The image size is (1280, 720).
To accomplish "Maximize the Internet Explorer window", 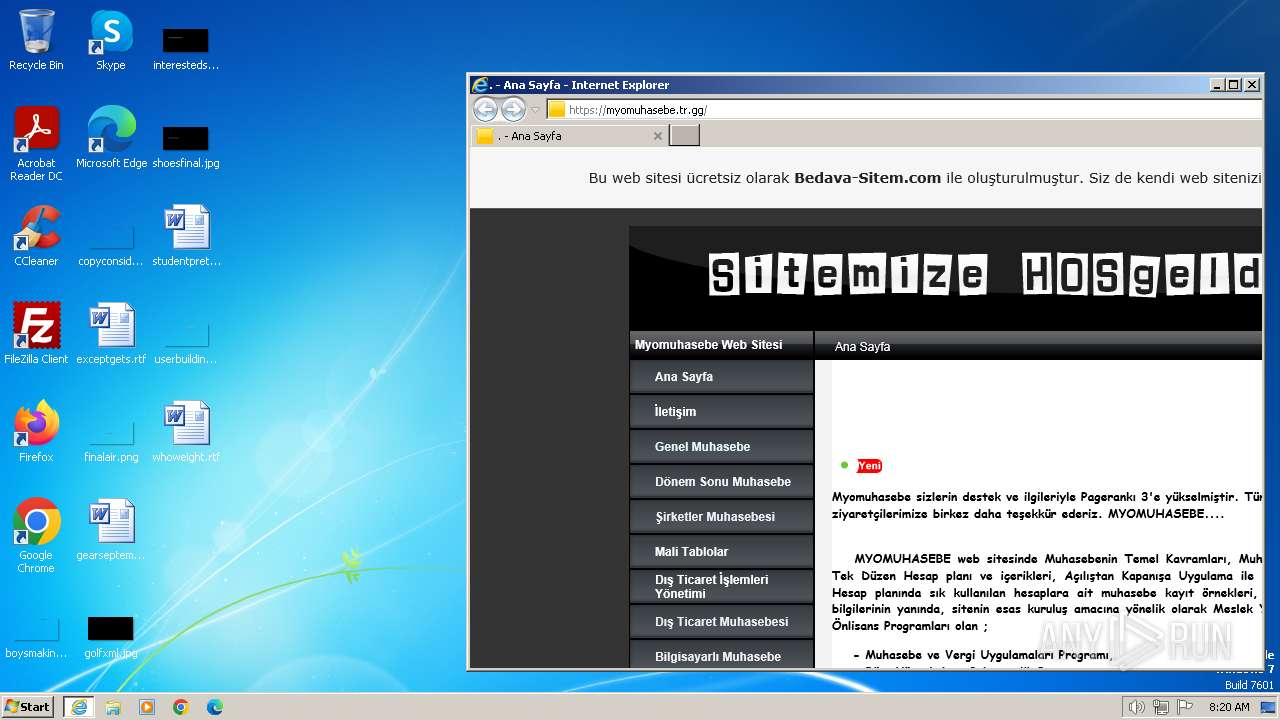I will pos(1233,85).
